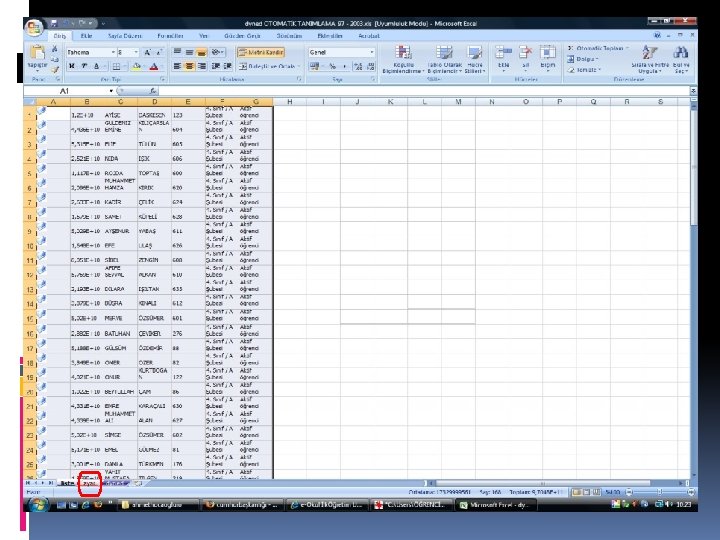This screenshot has width=720, height=540.
Task: Open the Dolgu fill dropdown
Action: coord(583,59)
